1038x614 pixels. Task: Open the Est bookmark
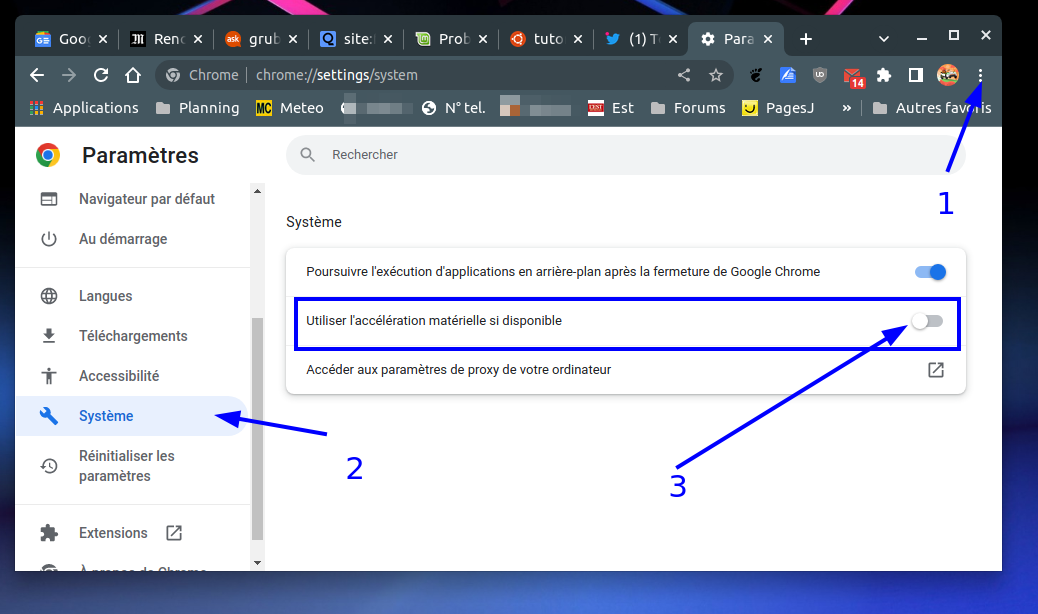click(x=610, y=108)
